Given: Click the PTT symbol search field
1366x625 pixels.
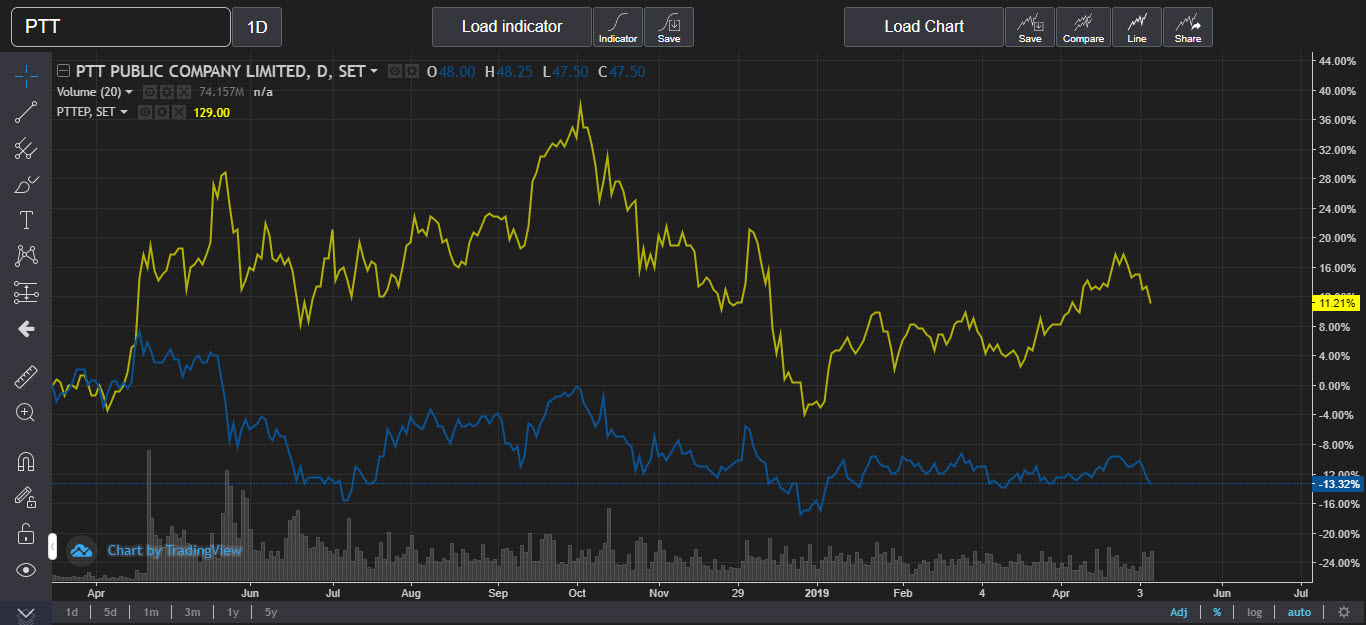Looking at the screenshot, I should [120, 27].
